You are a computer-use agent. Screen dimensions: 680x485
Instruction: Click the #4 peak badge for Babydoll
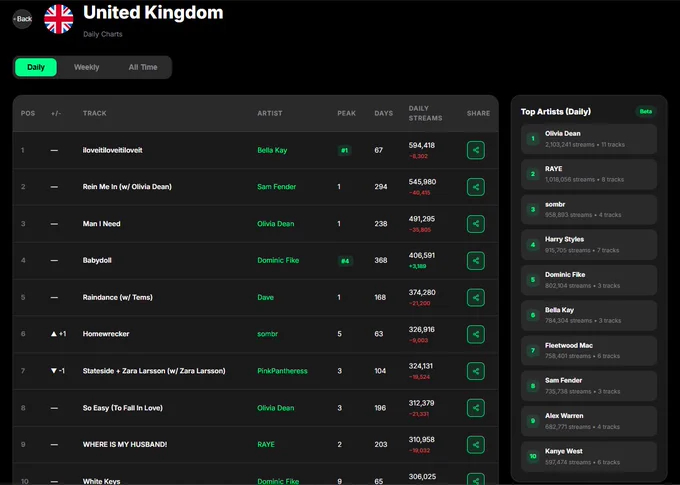tap(345, 261)
